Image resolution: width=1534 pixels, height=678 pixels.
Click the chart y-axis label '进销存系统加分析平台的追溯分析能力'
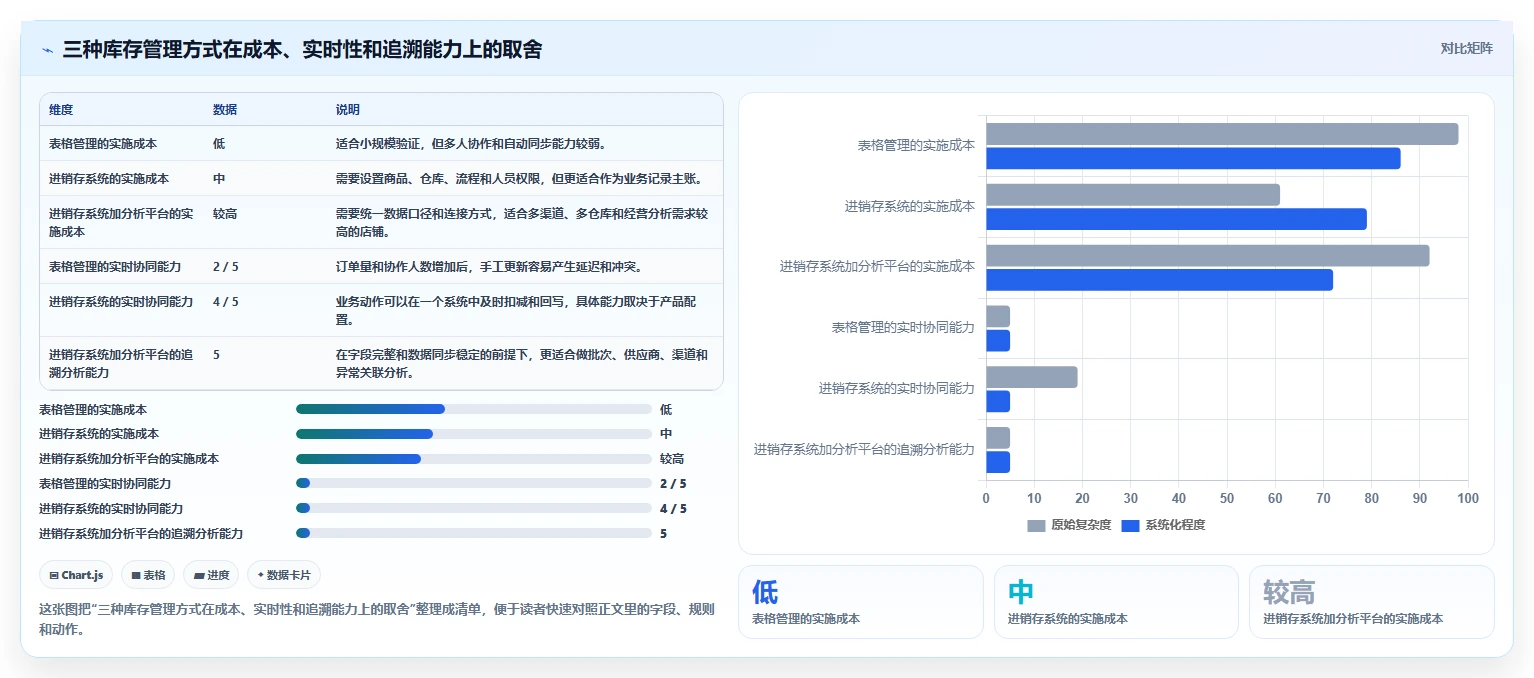point(864,450)
